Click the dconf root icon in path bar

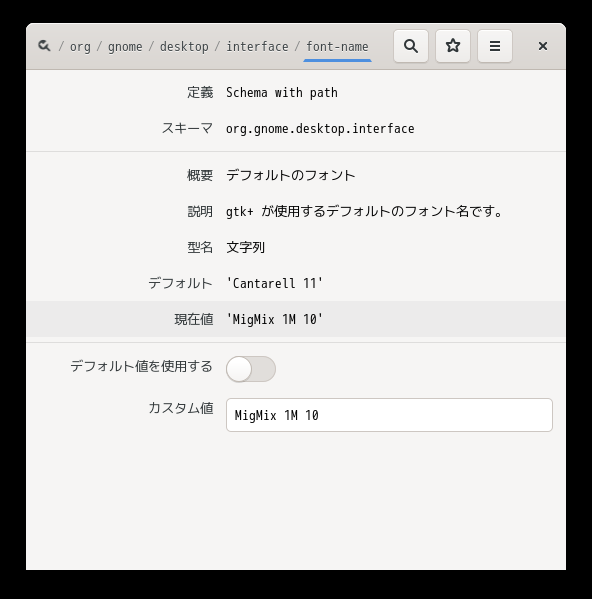(44, 46)
